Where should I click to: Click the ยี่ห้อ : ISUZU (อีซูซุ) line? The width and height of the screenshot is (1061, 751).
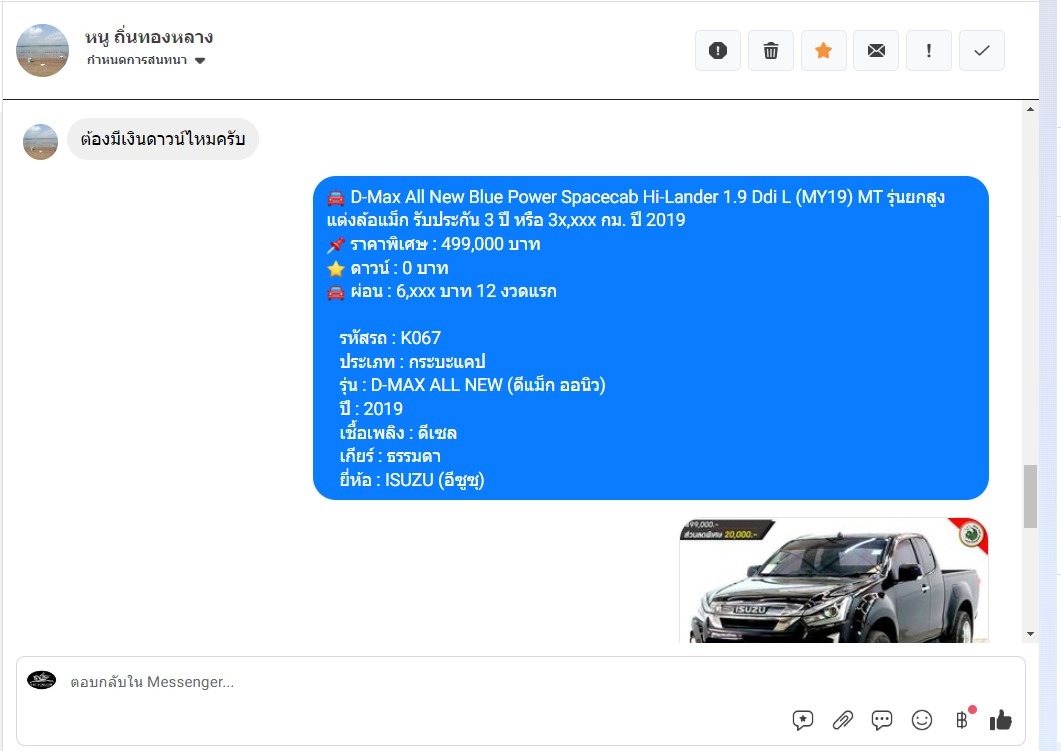411,480
